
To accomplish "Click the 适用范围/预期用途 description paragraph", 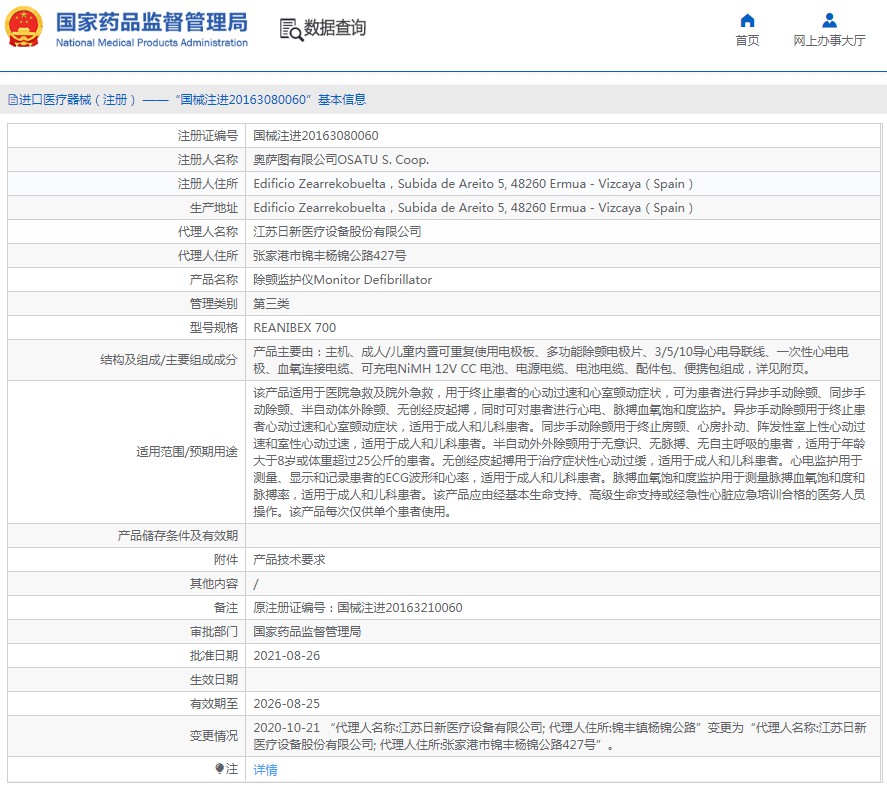I will (x=559, y=452).
